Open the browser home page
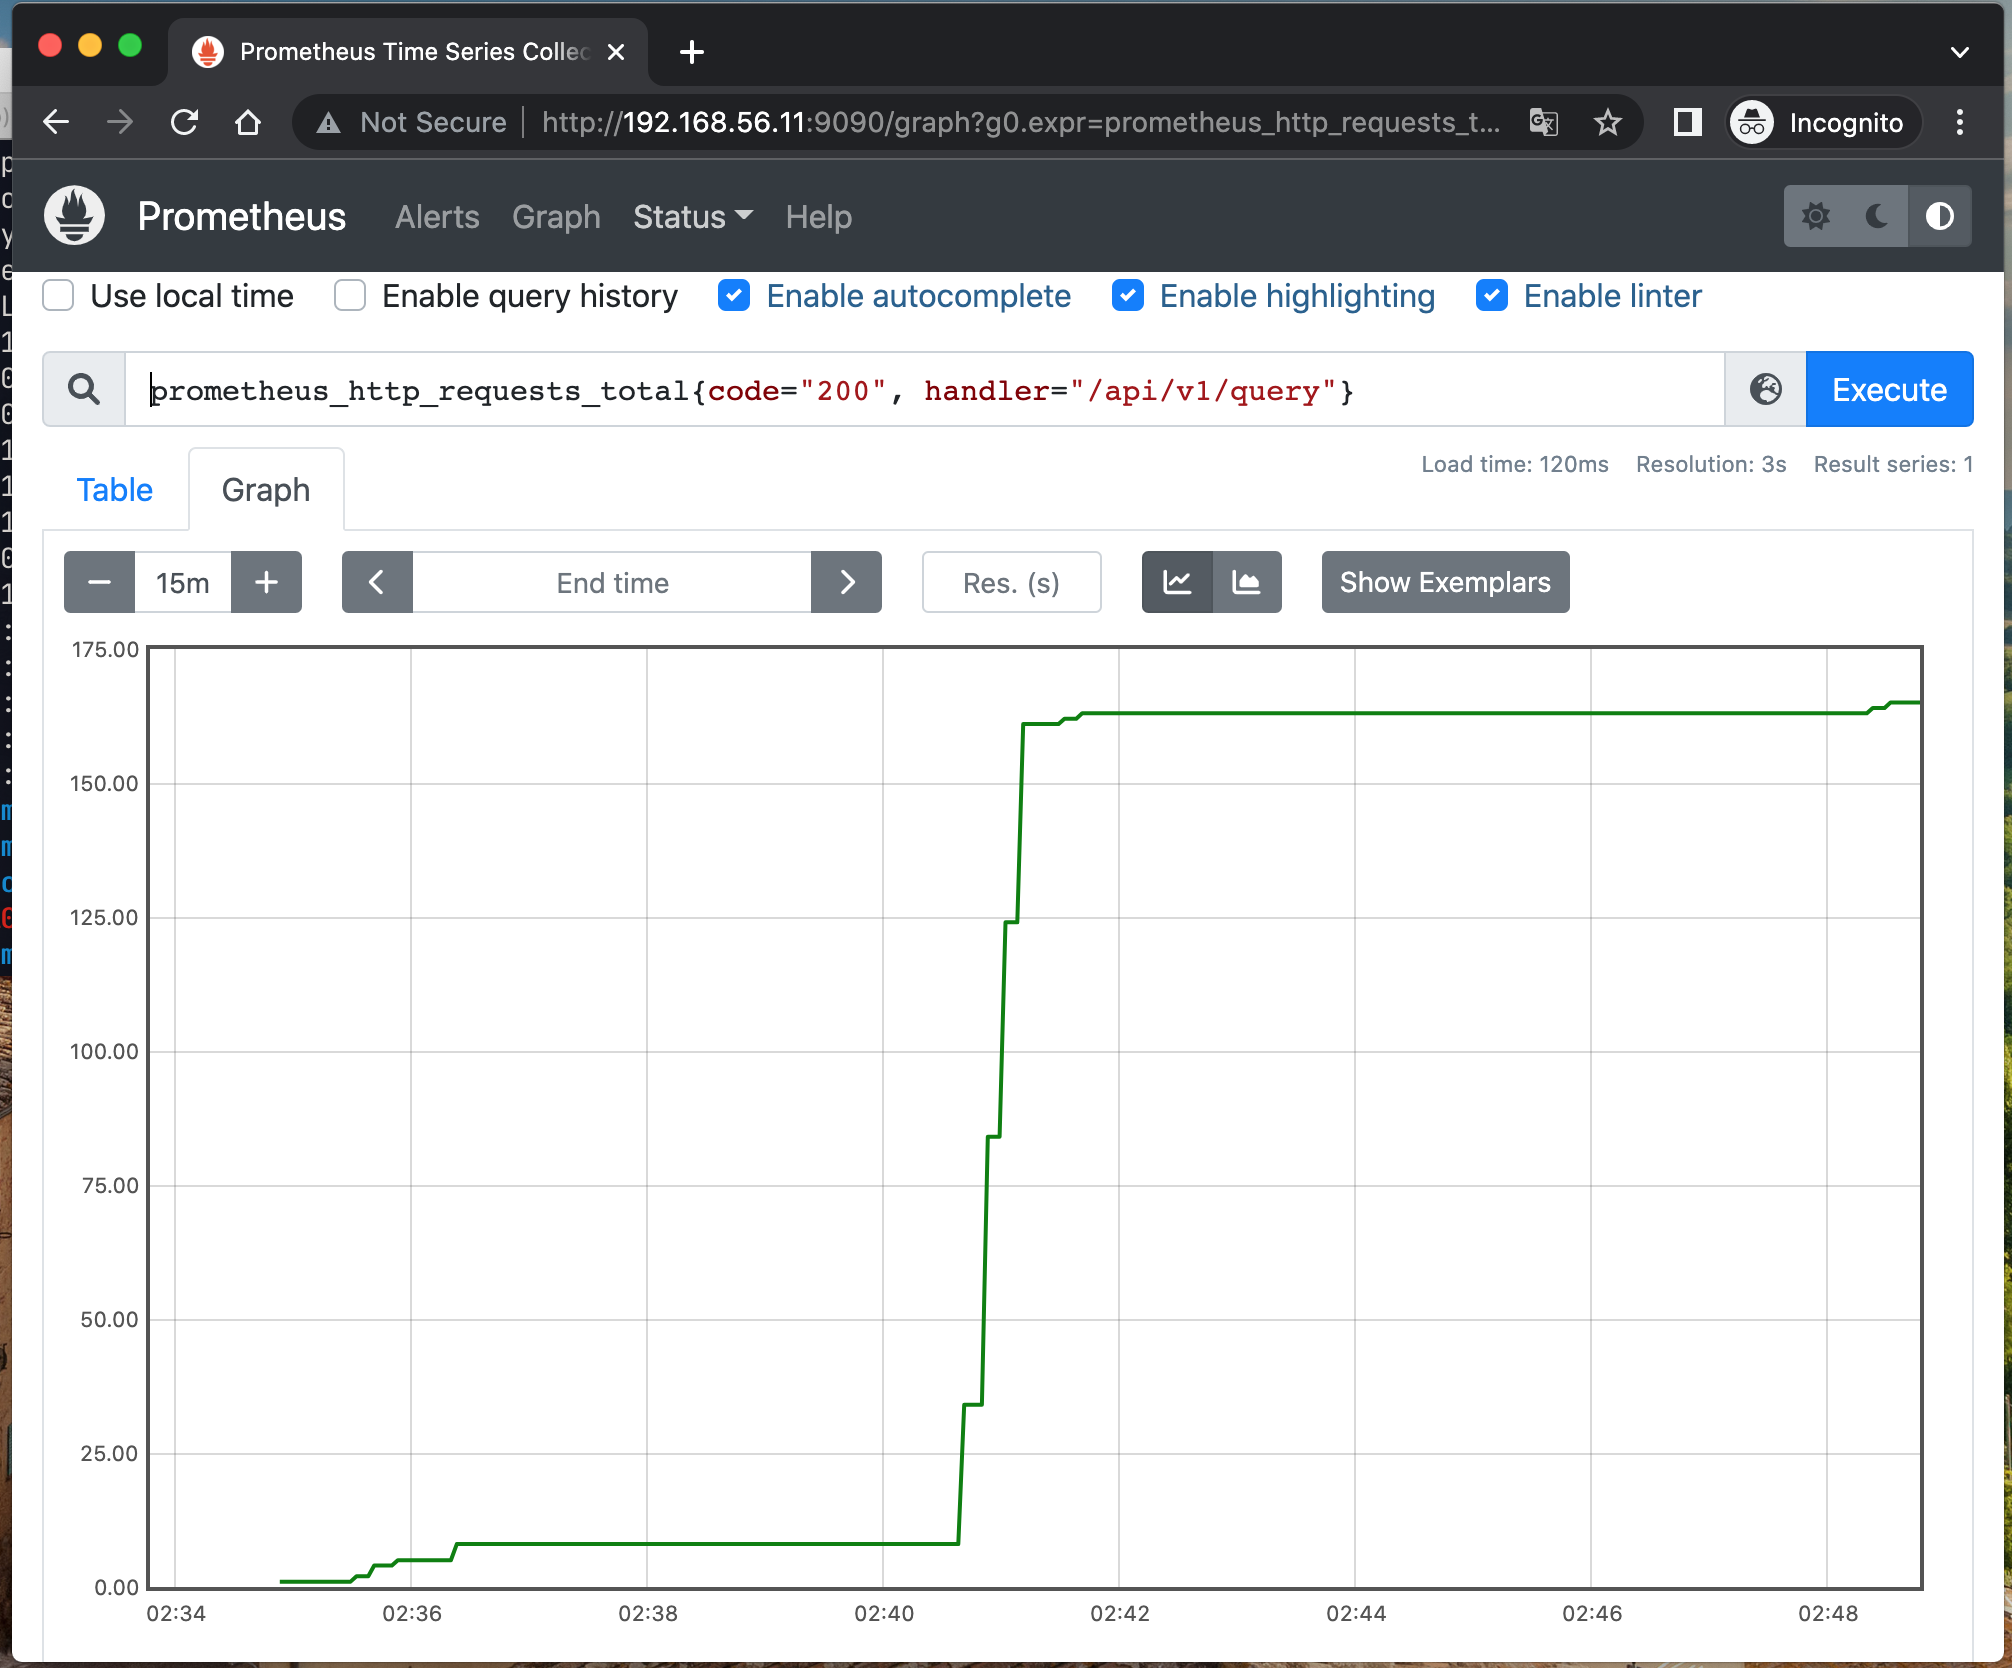The image size is (2012, 1668). click(248, 122)
